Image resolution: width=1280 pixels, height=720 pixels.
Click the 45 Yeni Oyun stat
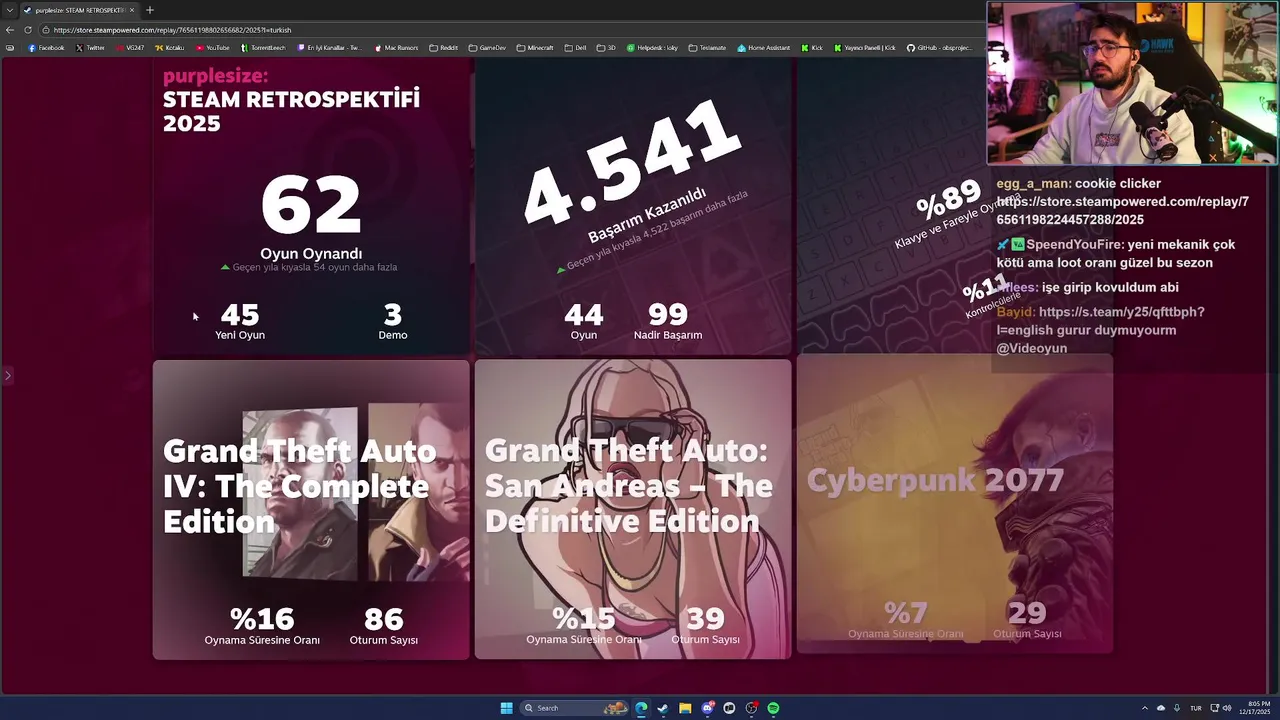click(x=240, y=322)
